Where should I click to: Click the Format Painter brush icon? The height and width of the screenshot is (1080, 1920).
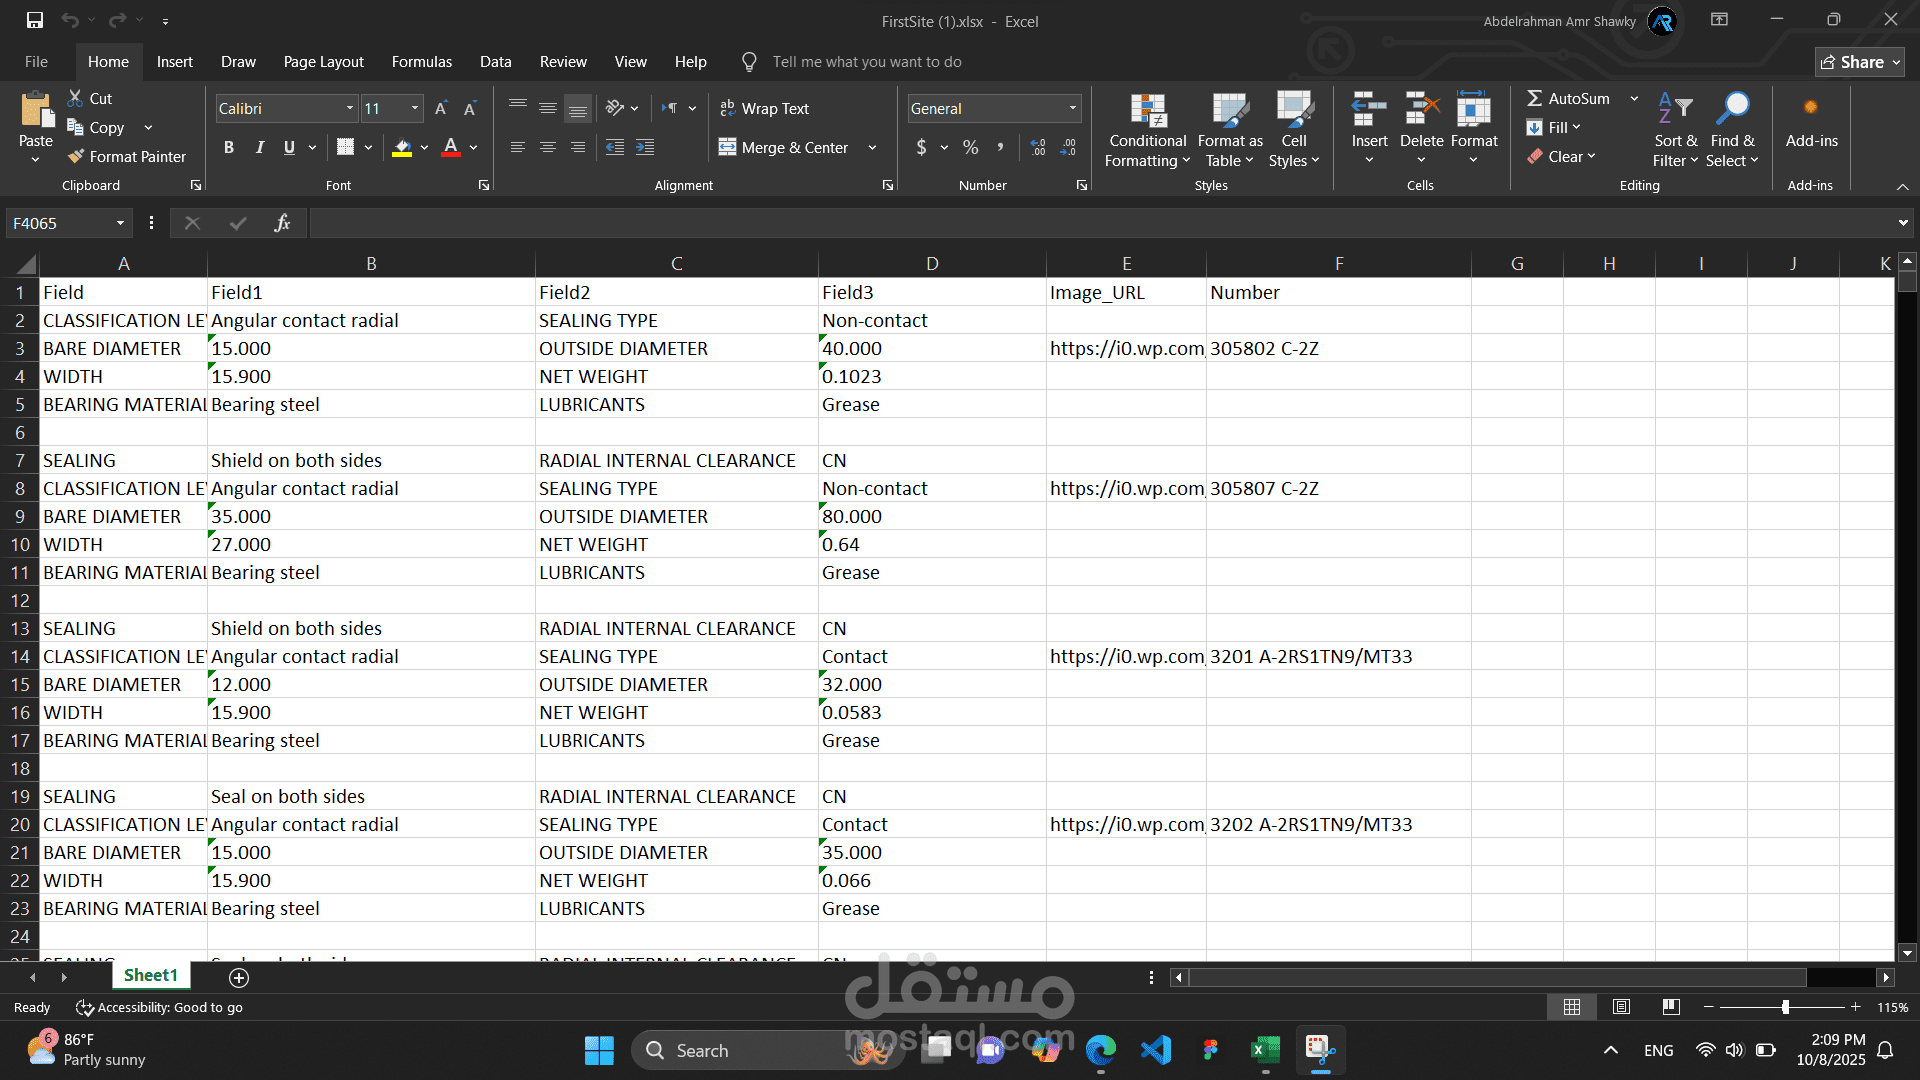[x=76, y=157]
